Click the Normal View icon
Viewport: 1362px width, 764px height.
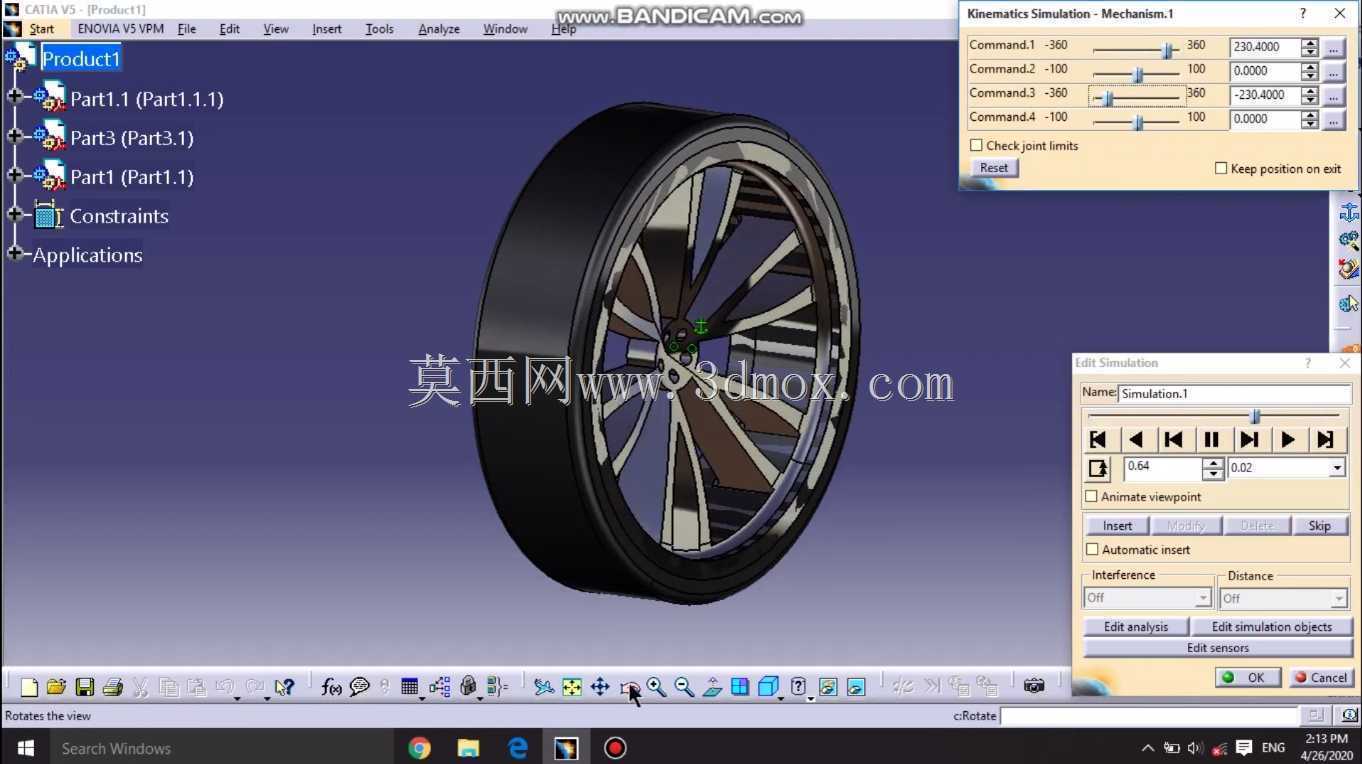pyautogui.click(x=712, y=687)
